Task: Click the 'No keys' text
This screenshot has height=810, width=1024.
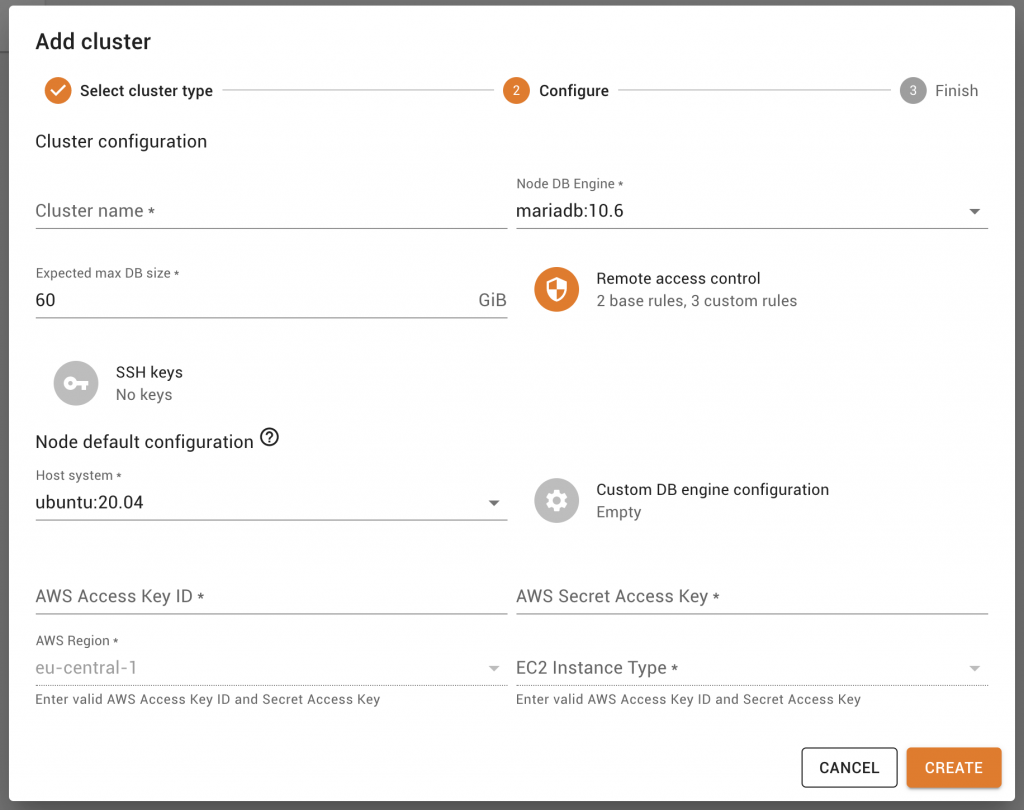Action: click(144, 395)
